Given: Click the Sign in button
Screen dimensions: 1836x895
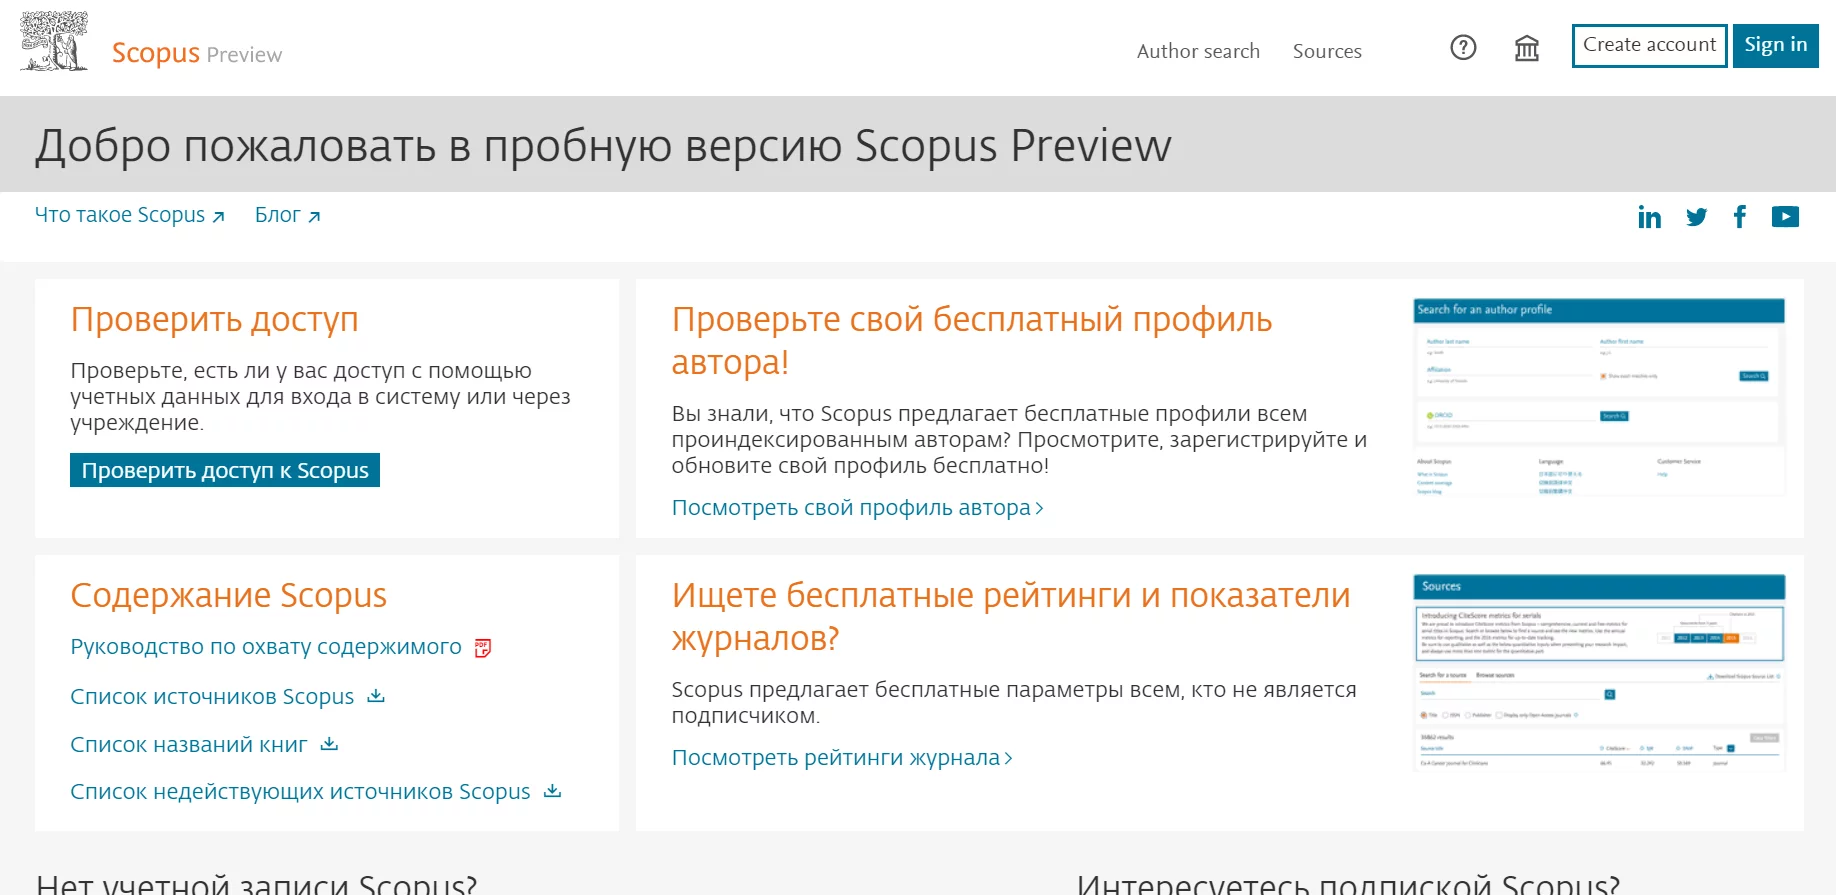Looking at the screenshot, I should point(1775,45).
